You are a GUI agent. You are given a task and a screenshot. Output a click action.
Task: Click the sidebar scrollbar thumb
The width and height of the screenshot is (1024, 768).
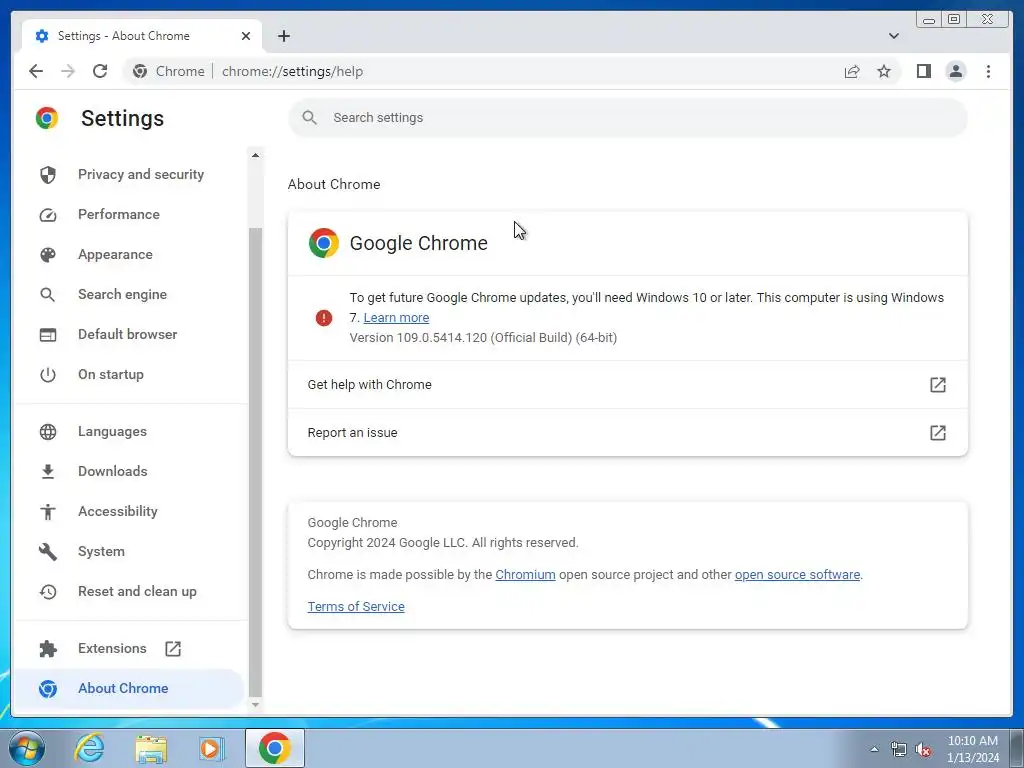tap(255, 462)
